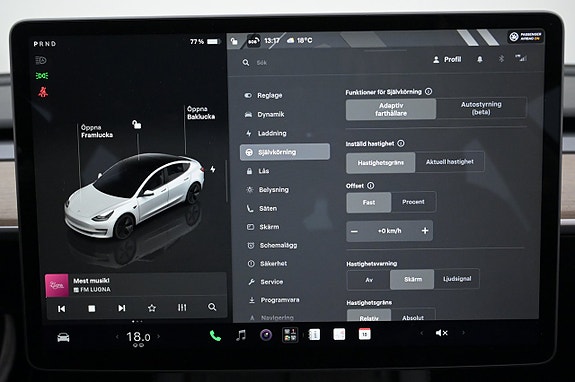The width and height of the screenshot is (575, 382).
Task: Decrease speed offset with minus button
Action: [354, 231]
